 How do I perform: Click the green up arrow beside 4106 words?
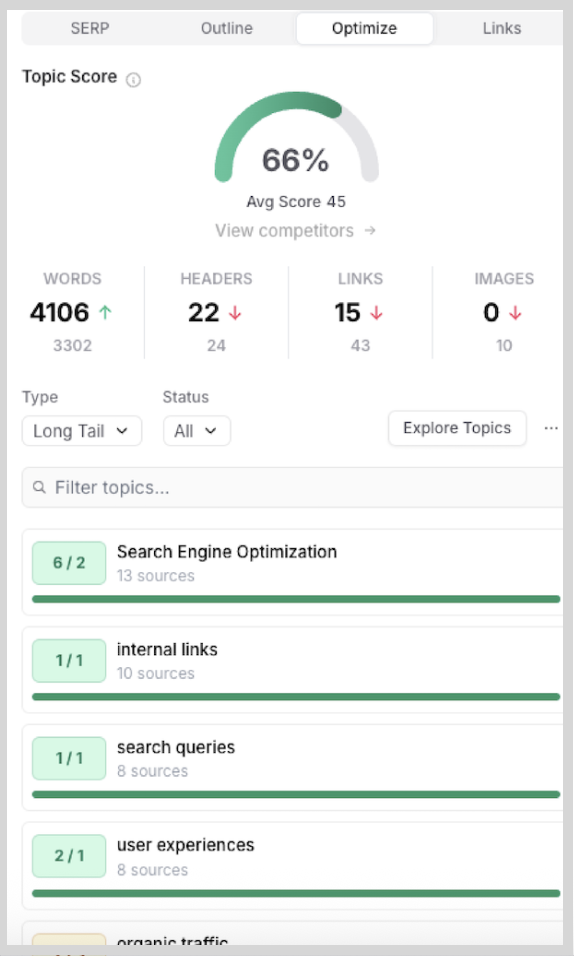click(106, 313)
